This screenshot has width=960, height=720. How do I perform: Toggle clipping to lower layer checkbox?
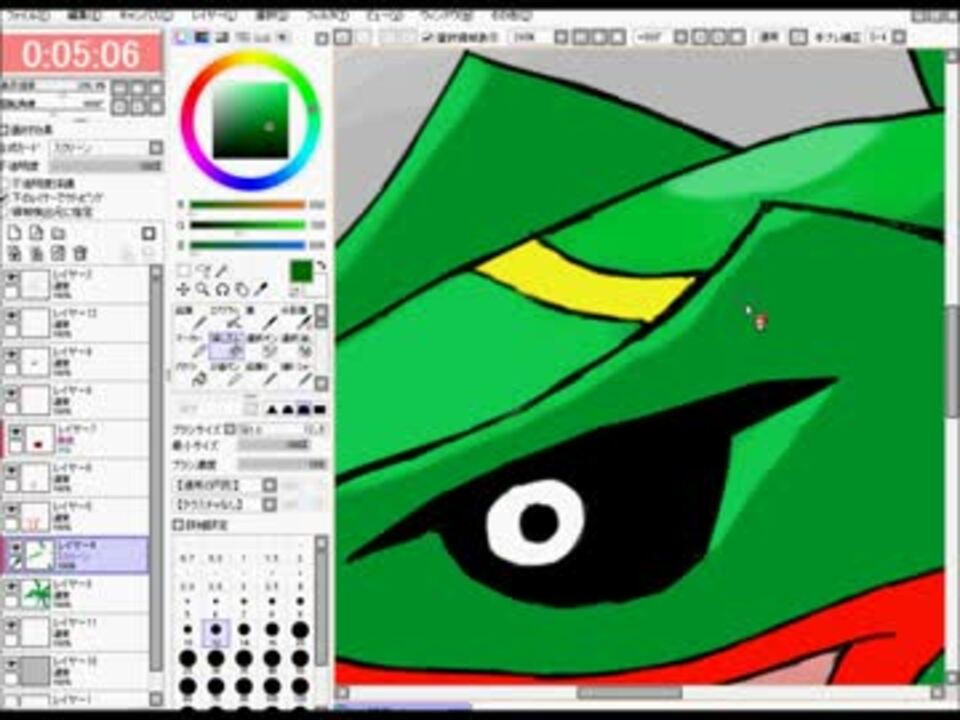click(x=5, y=197)
